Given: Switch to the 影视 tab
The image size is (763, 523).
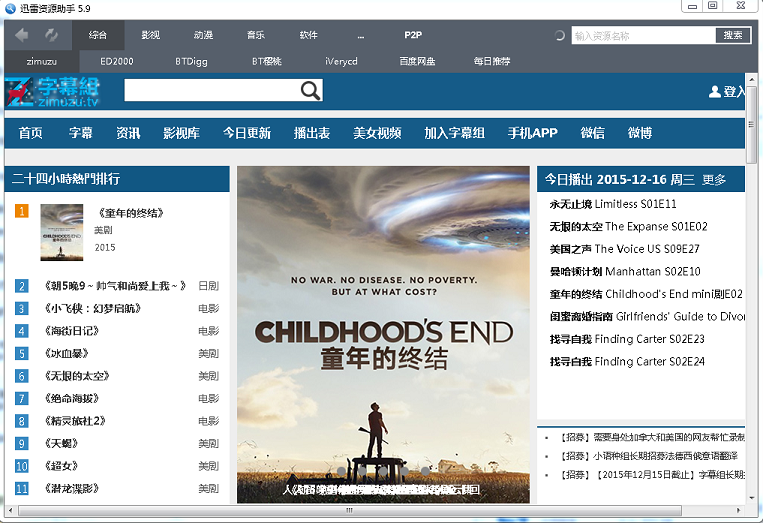Looking at the screenshot, I should click(151, 35).
